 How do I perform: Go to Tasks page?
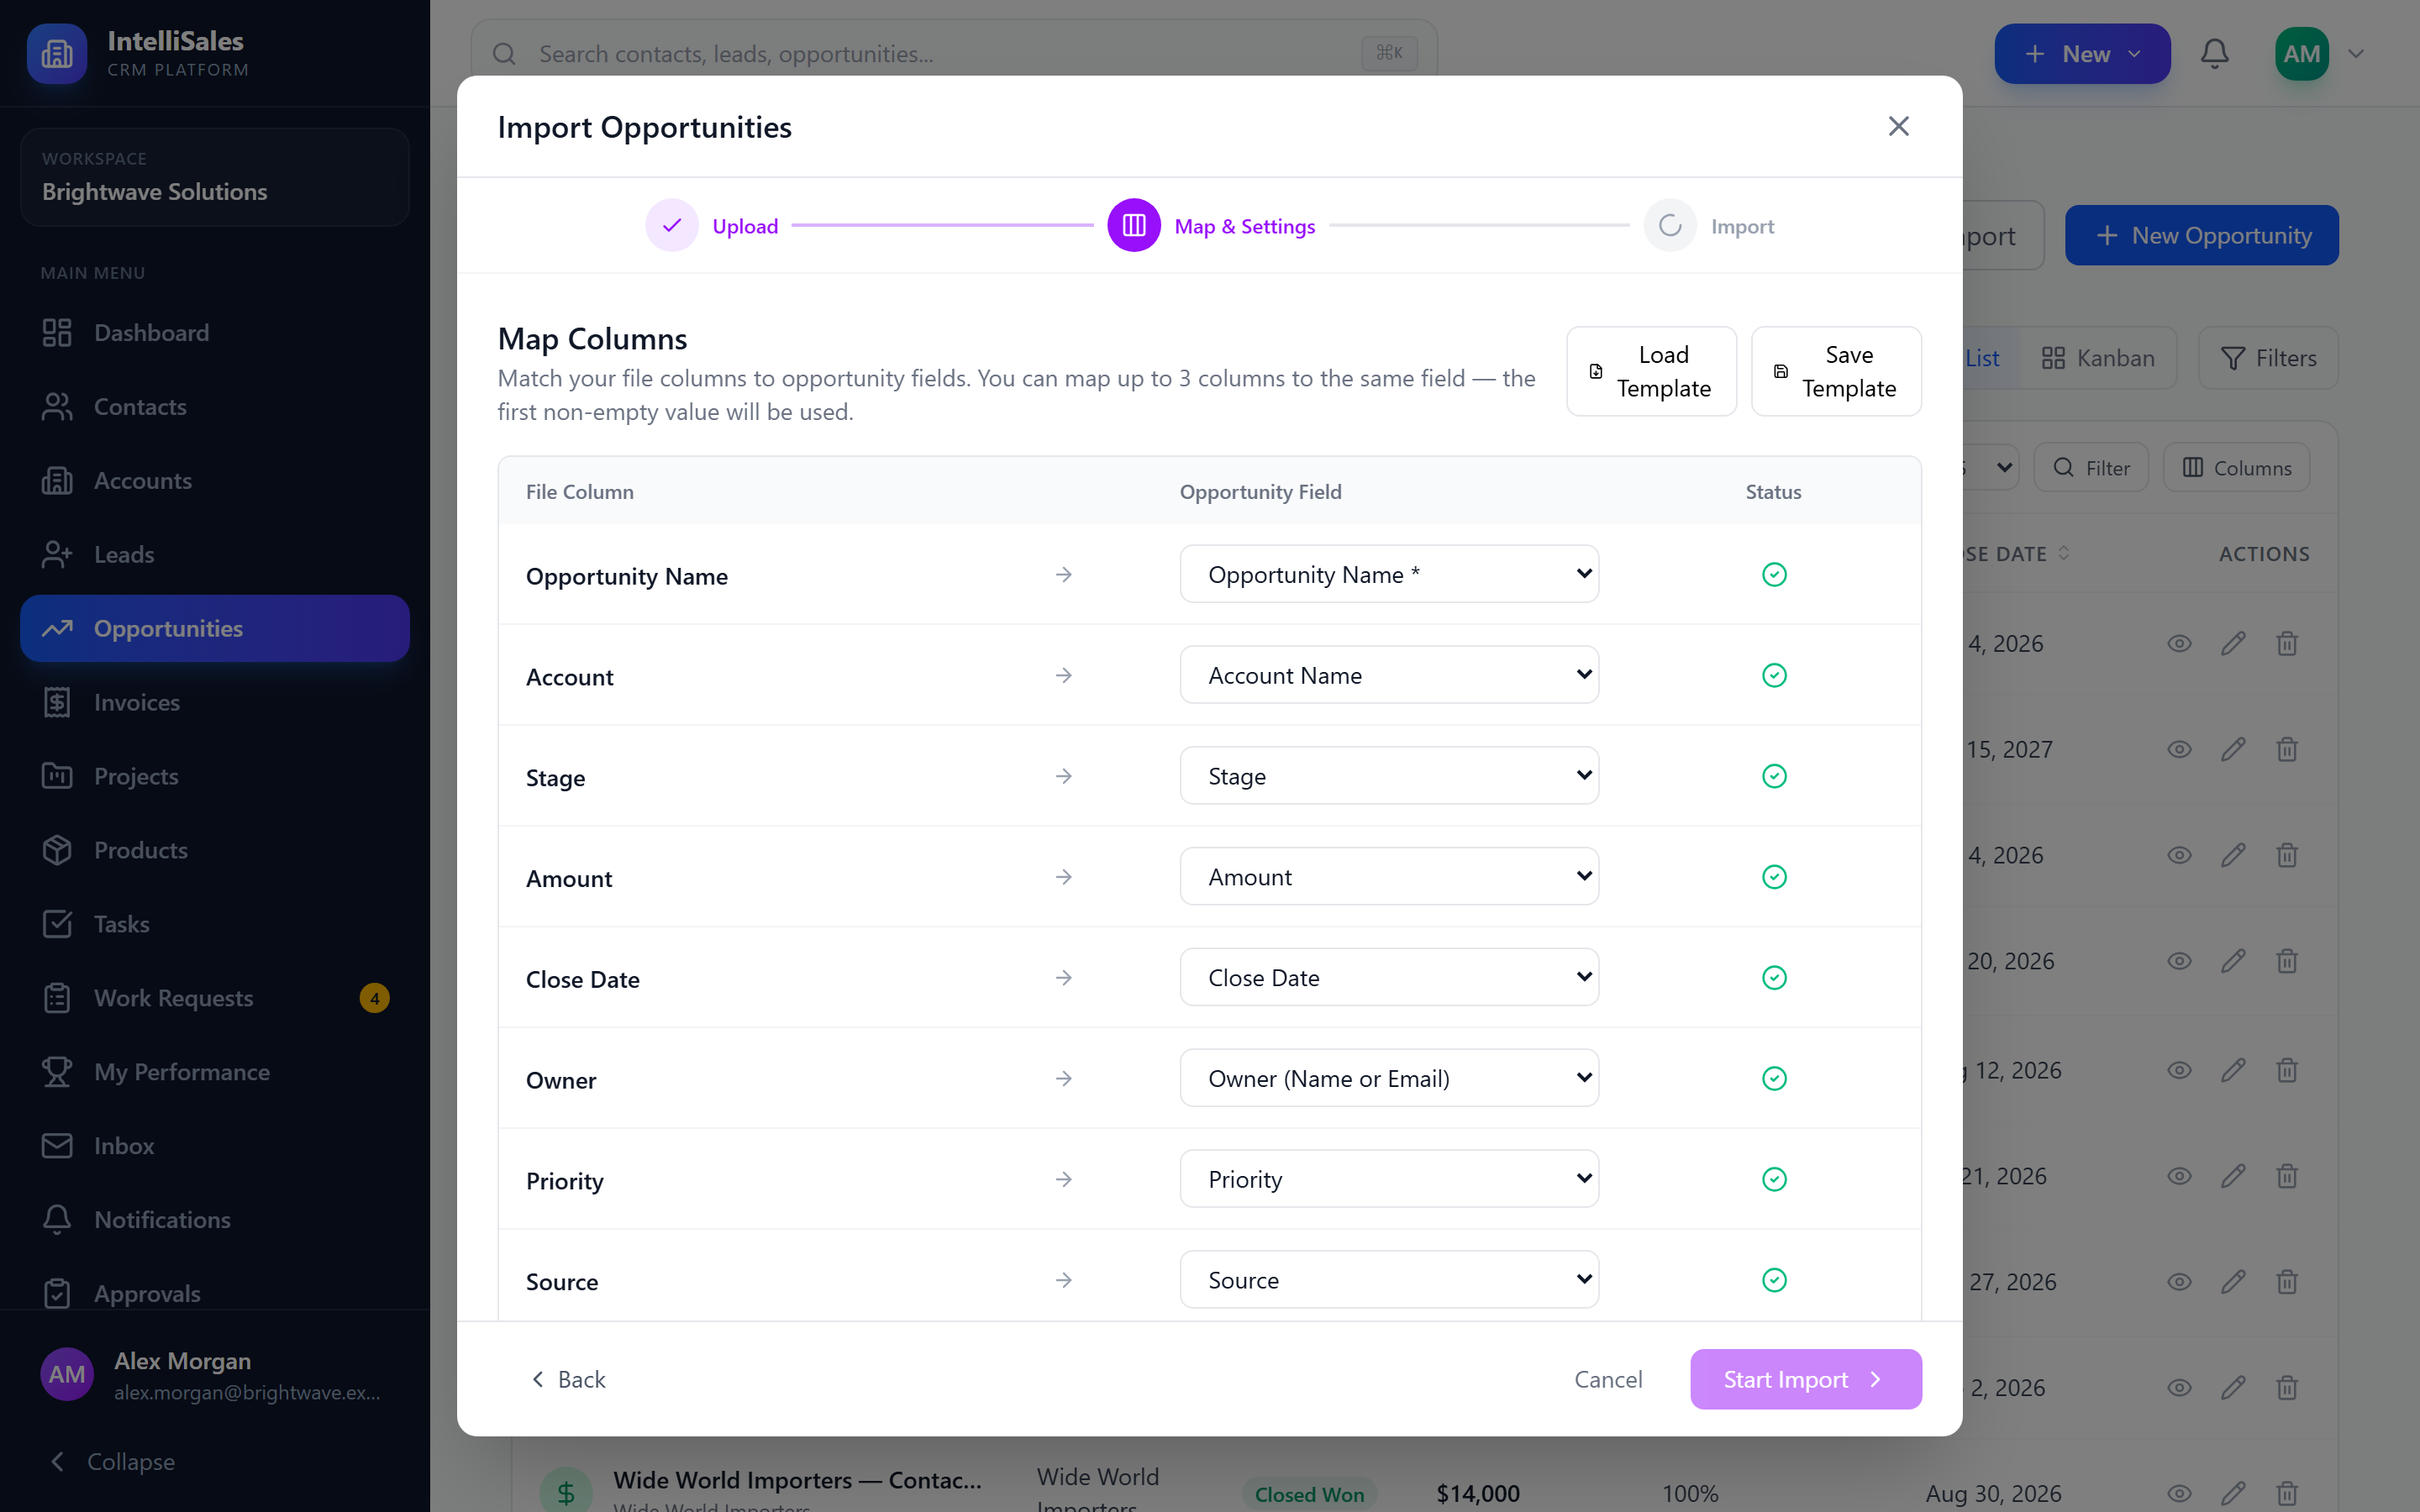pos(215,924)
